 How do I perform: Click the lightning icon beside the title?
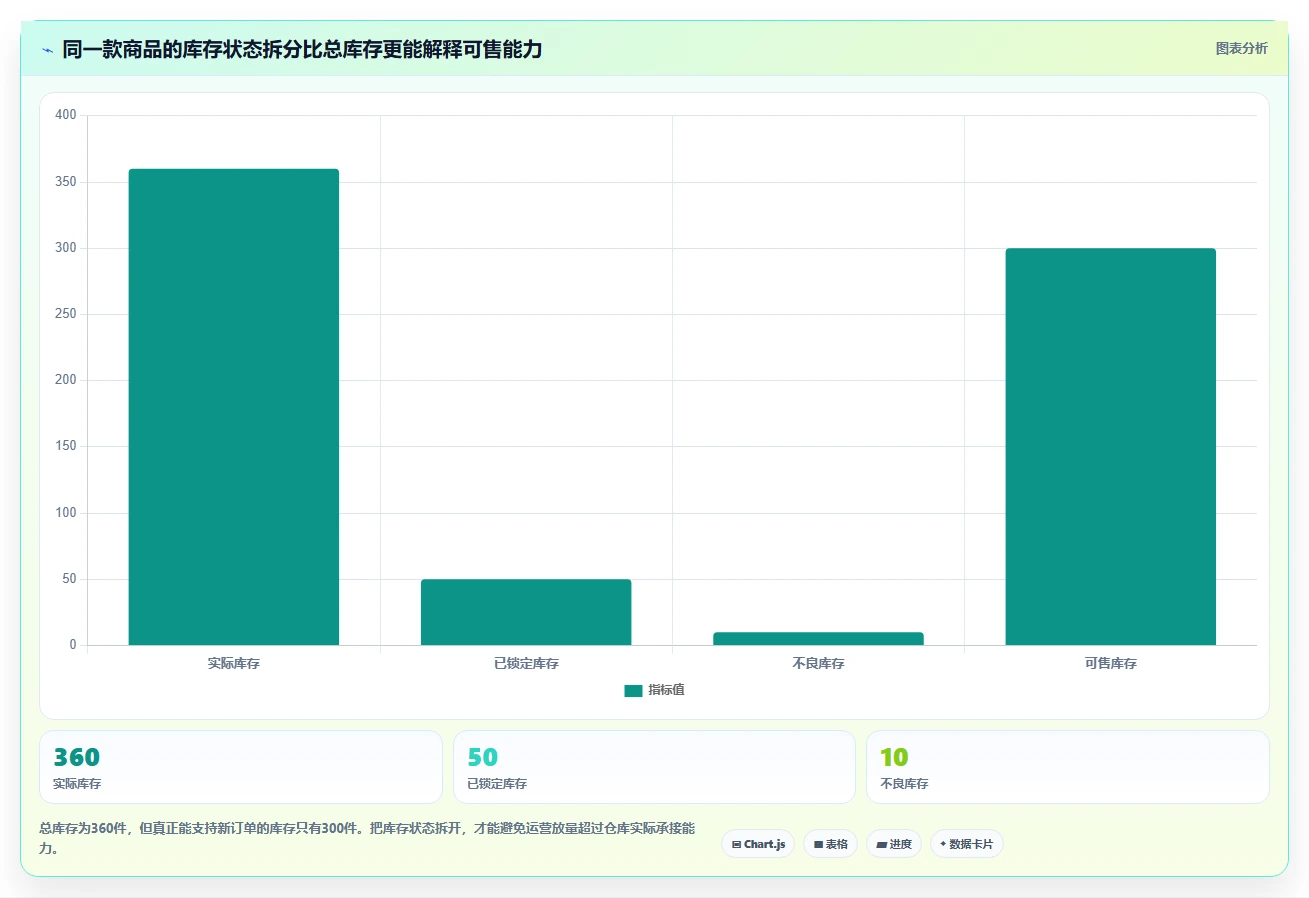pyautogui.click(x=47, y=50)
